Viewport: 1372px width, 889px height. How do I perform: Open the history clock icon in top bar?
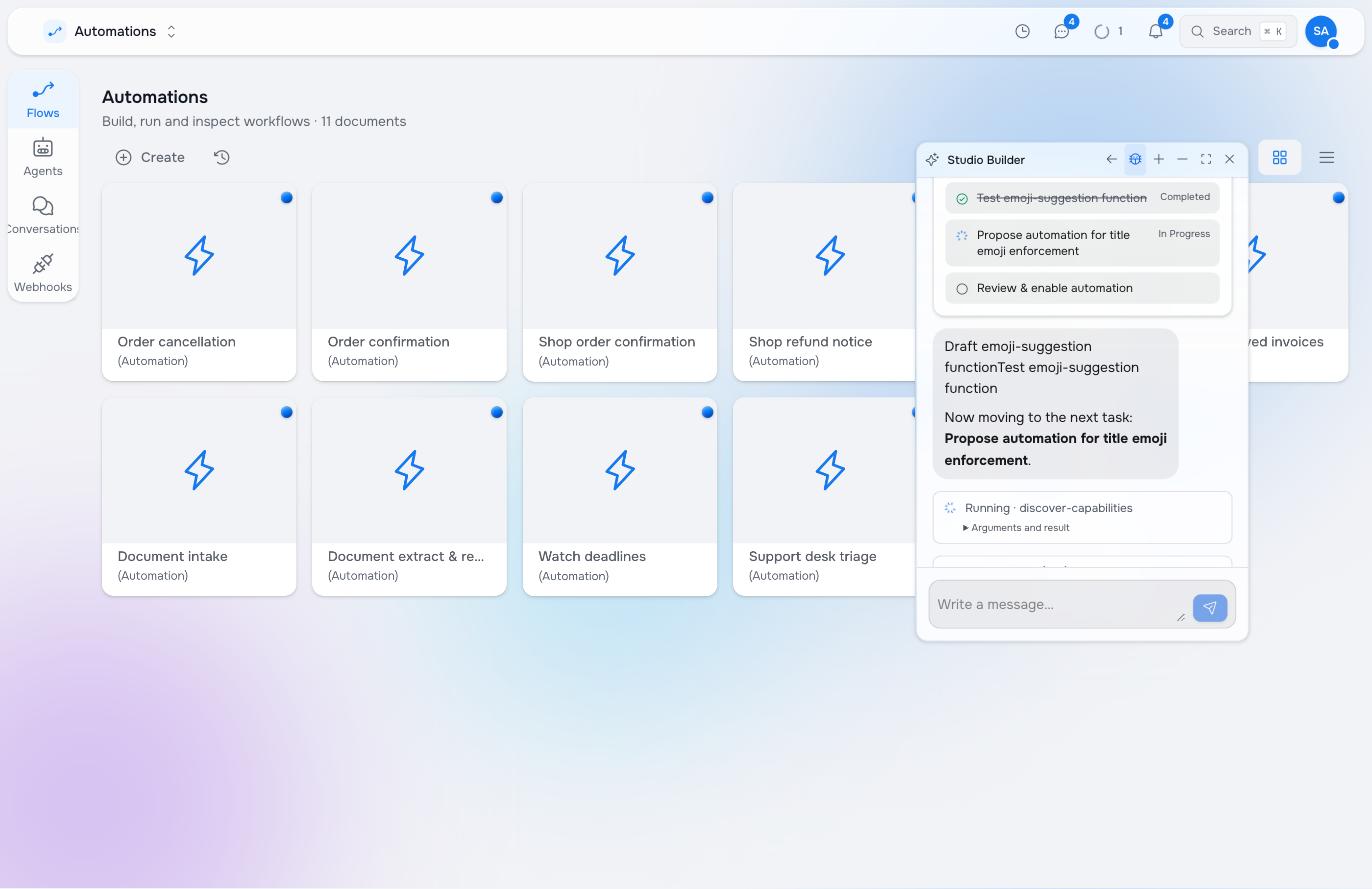point(1022,31)
